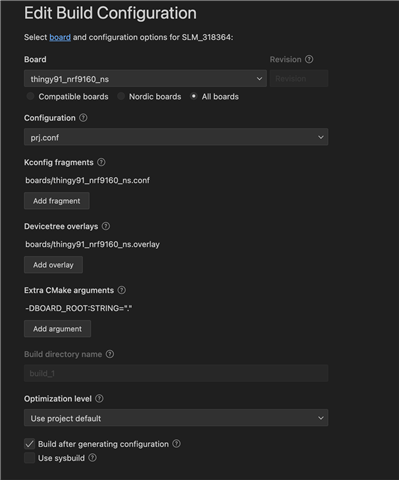Enable the Use sysbuild checkbox

[29, 458]
